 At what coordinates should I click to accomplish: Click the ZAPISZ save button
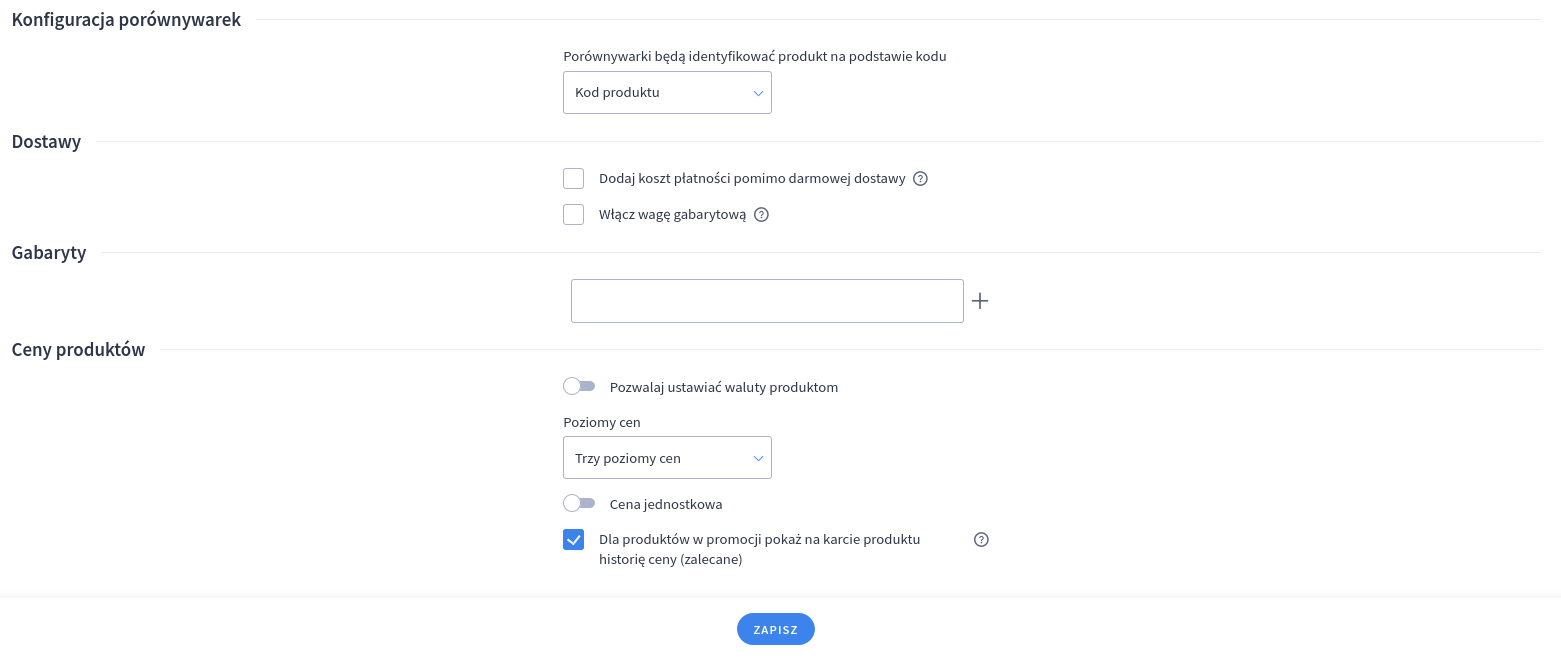click(x=776, y=629)
